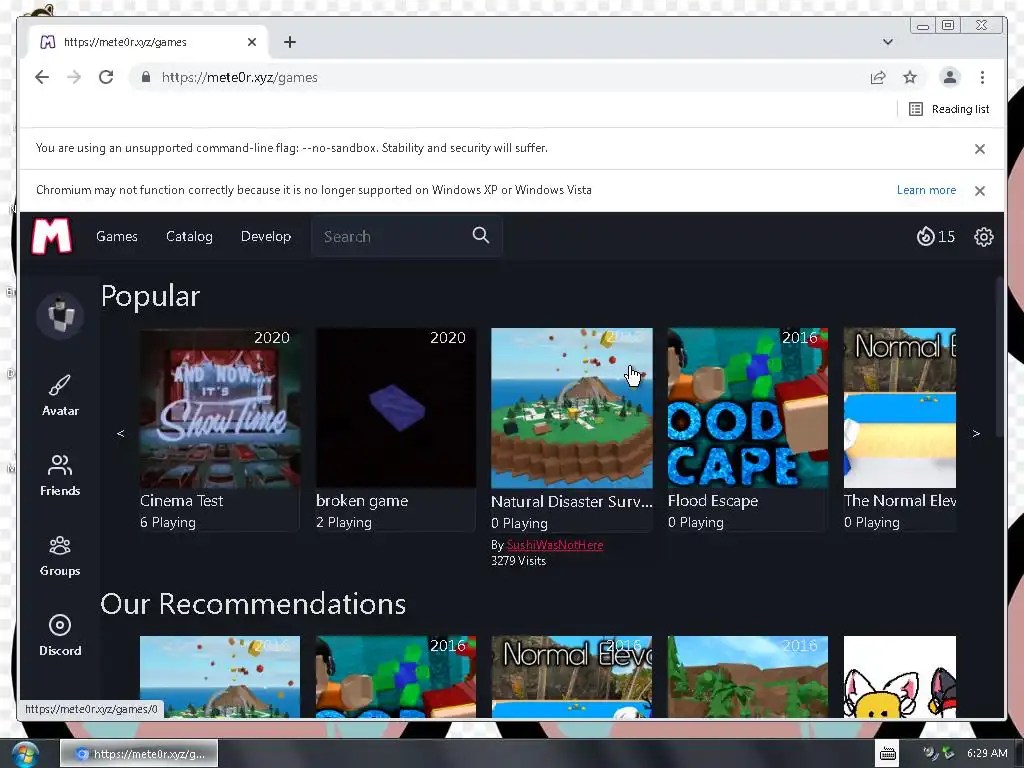Click the taskbar clock showing 6:29 AM
1024x768 pixels.
click(987, 753)
